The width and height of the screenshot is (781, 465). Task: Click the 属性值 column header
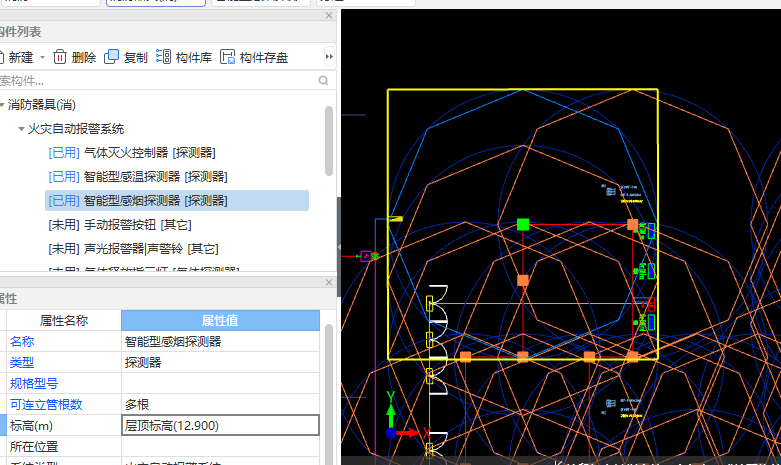(x=220, y=321)
